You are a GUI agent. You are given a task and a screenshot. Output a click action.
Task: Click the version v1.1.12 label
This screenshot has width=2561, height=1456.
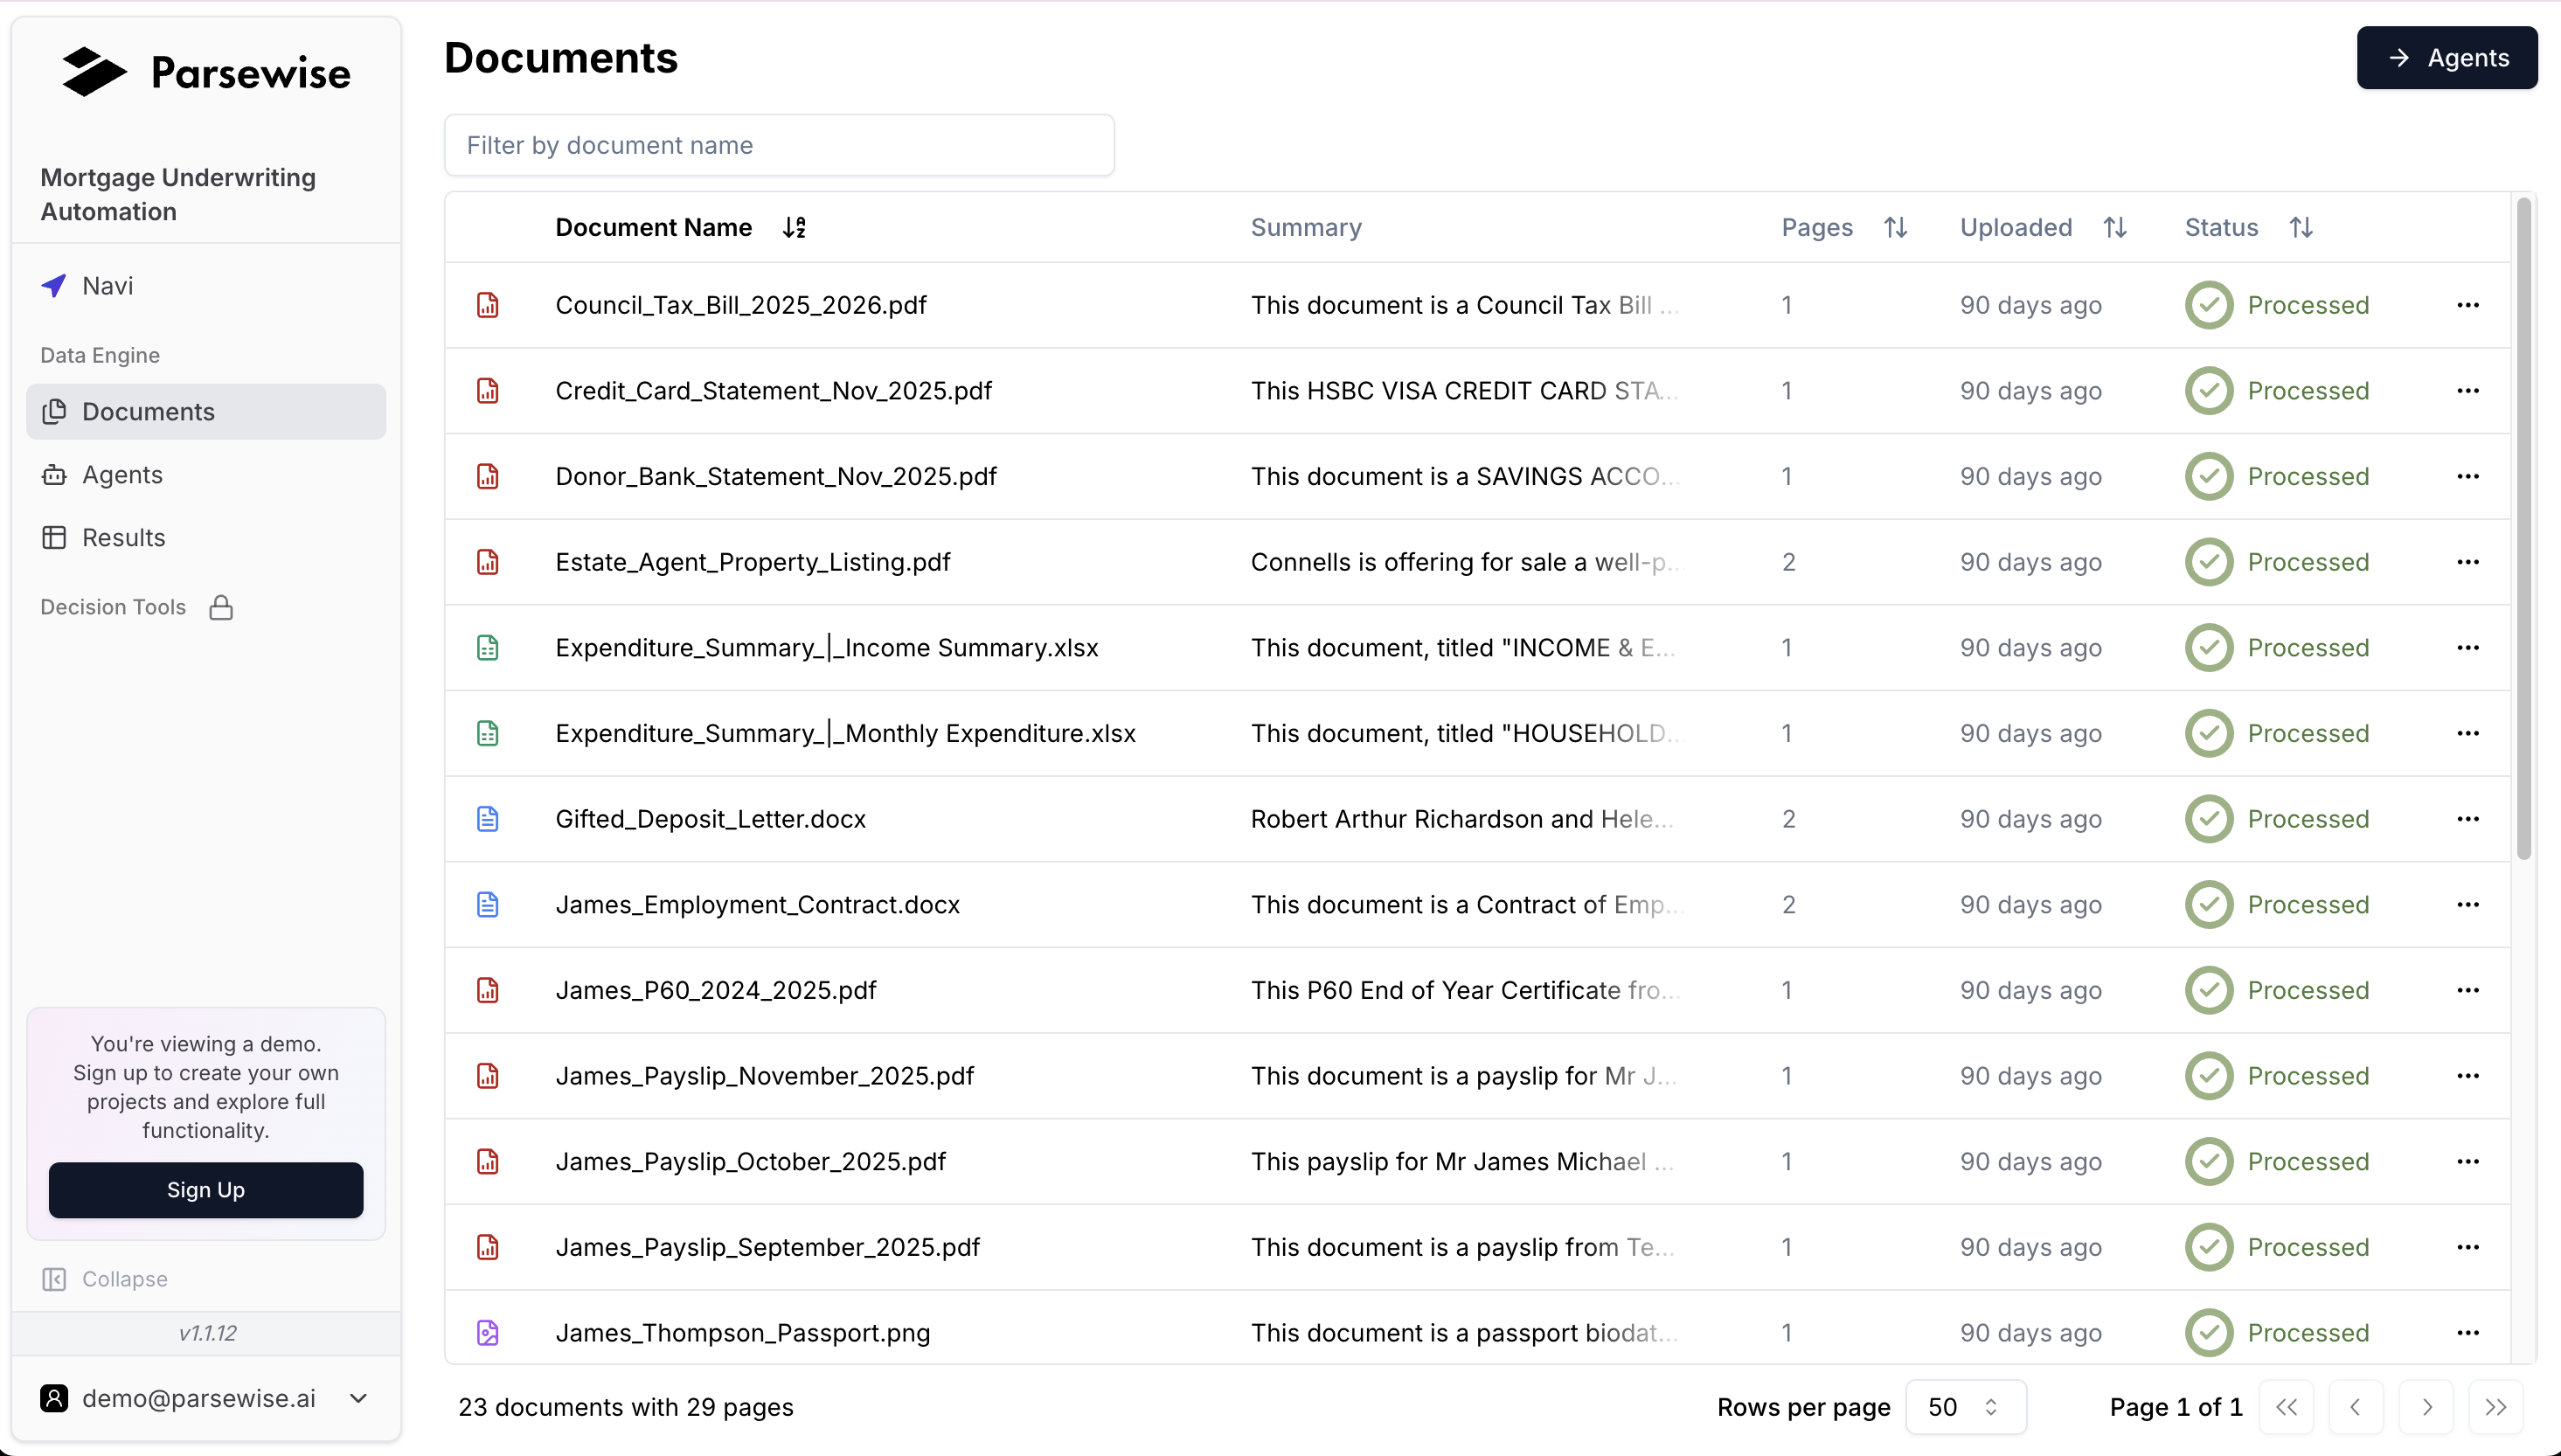click(x=207, y=1333)
